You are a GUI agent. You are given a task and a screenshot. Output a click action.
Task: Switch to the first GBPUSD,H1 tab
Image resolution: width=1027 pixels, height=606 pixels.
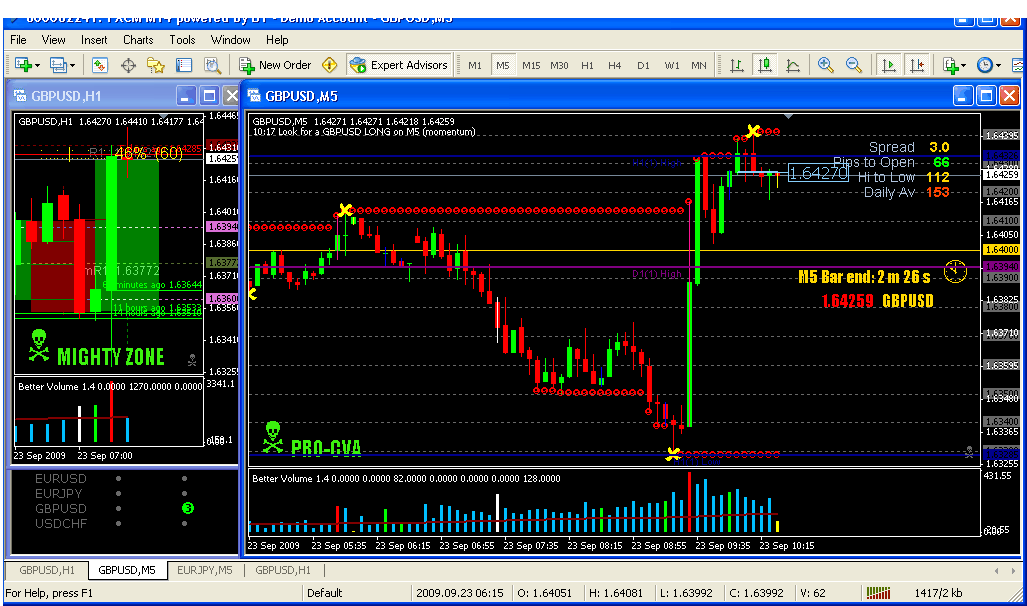point(47,570)
